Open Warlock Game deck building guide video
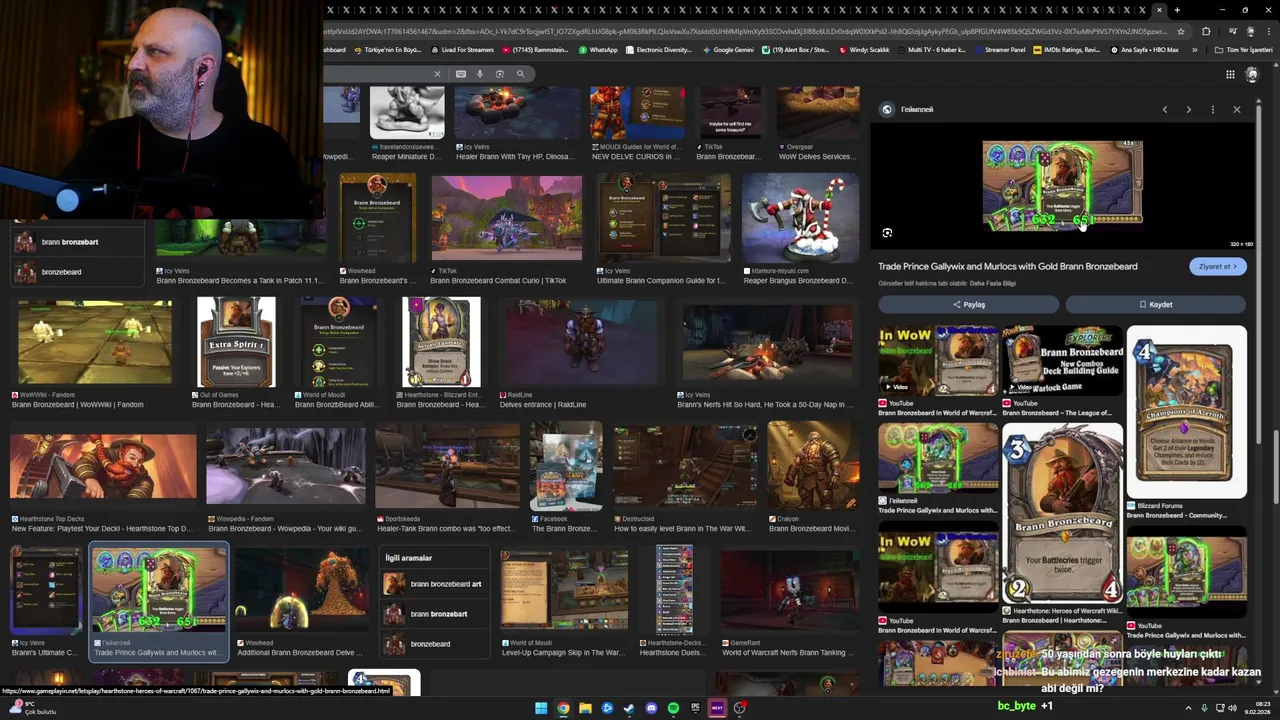This screenshot has height=720, width=1280. click(x=1062, y=360)
